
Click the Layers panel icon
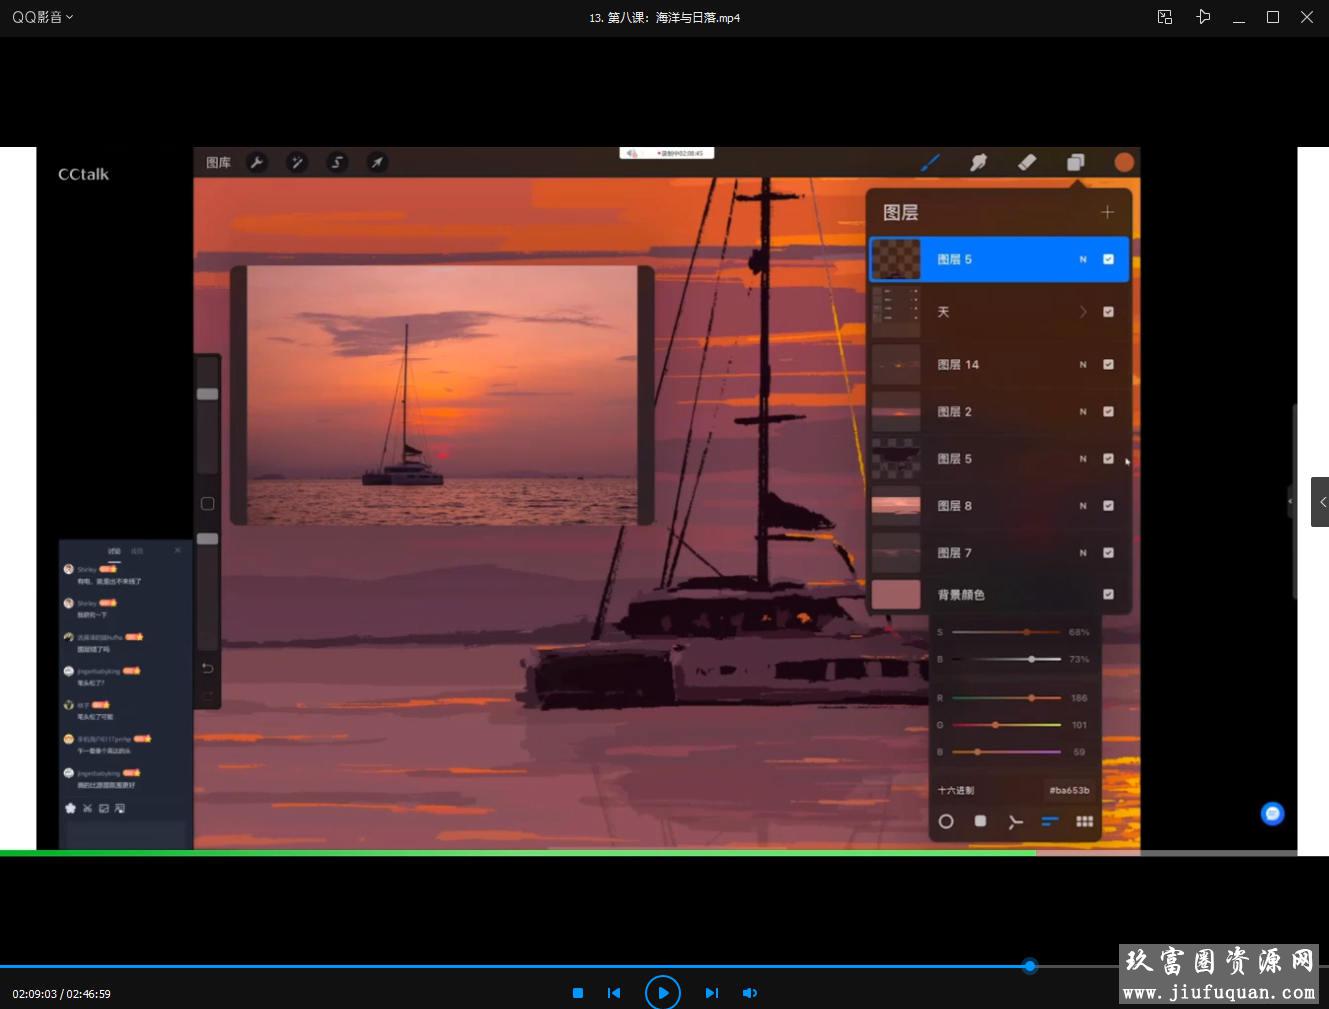(x=1075, y=162)
